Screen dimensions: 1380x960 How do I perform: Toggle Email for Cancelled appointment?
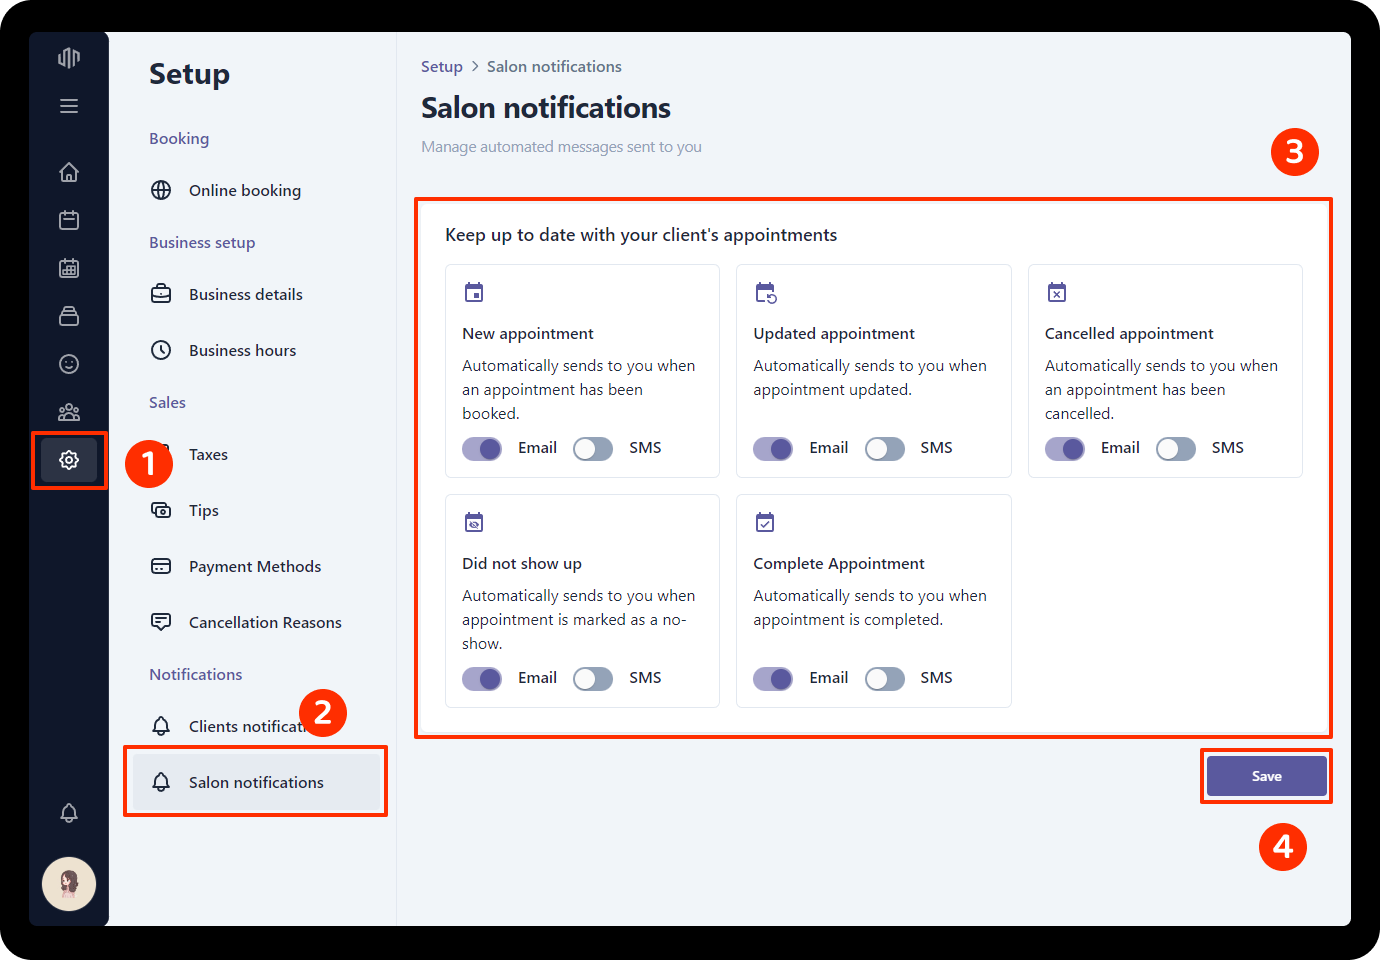(x=1065, y=449)
